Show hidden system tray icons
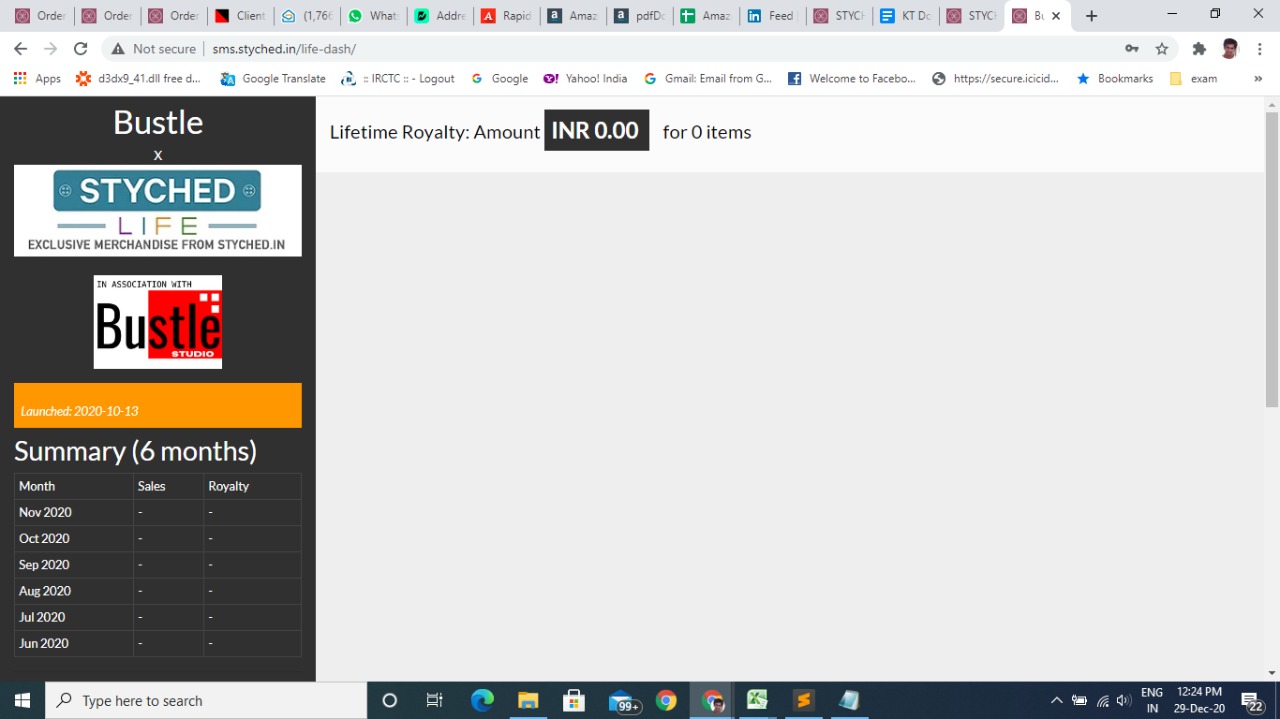This screenshot has width=1280, height=719. (1057, 700)
